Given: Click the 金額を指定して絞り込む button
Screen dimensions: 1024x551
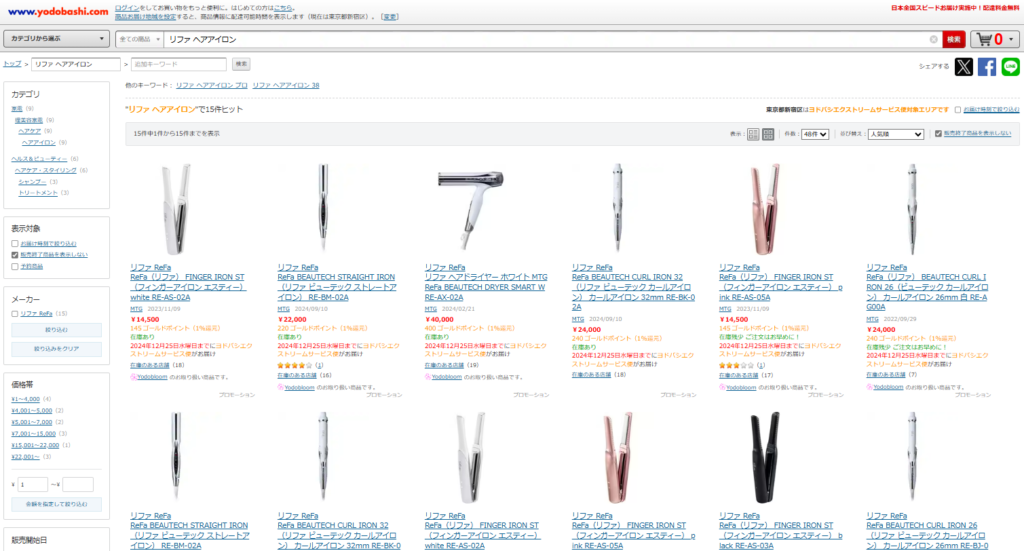Looking at the screenshot, I should [56, 504].
